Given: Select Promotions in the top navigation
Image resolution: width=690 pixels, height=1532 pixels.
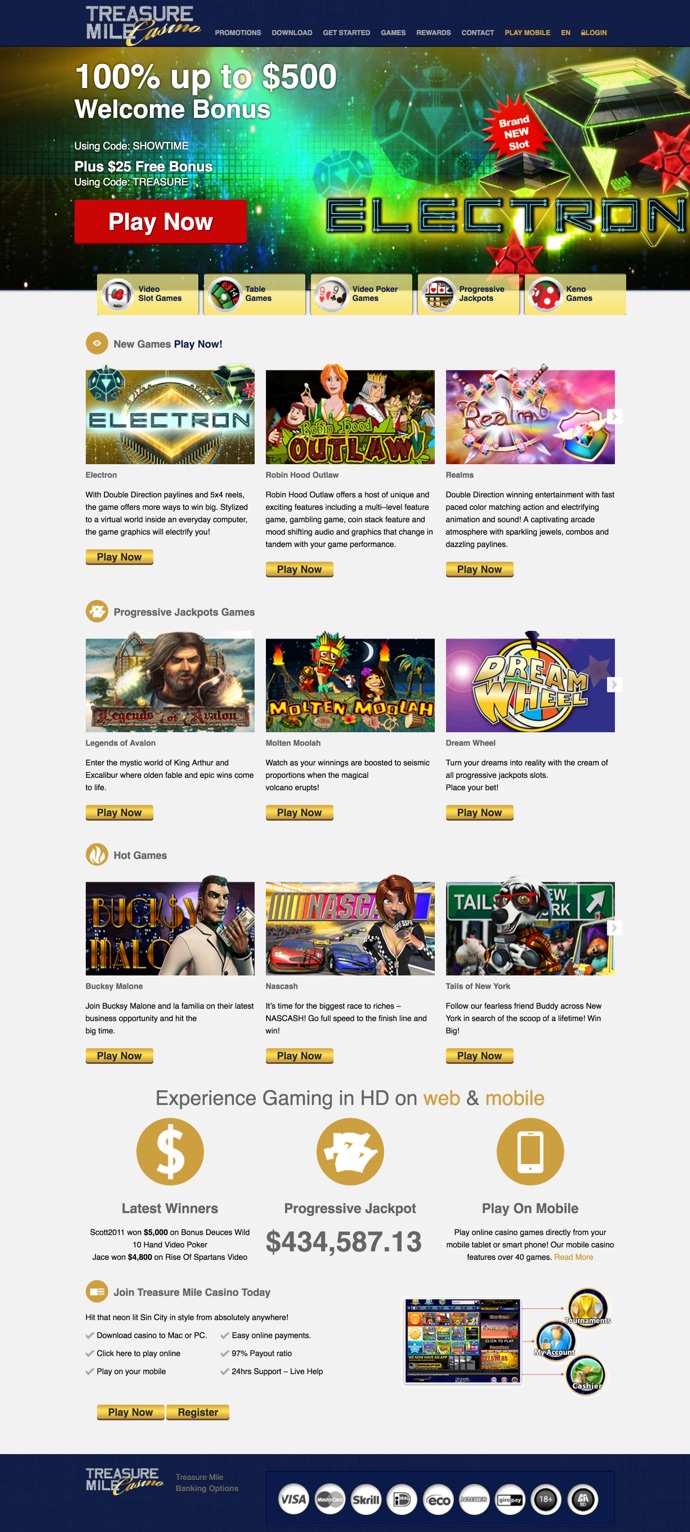Looking at the screenshot, I should click(x=238, y=33).
